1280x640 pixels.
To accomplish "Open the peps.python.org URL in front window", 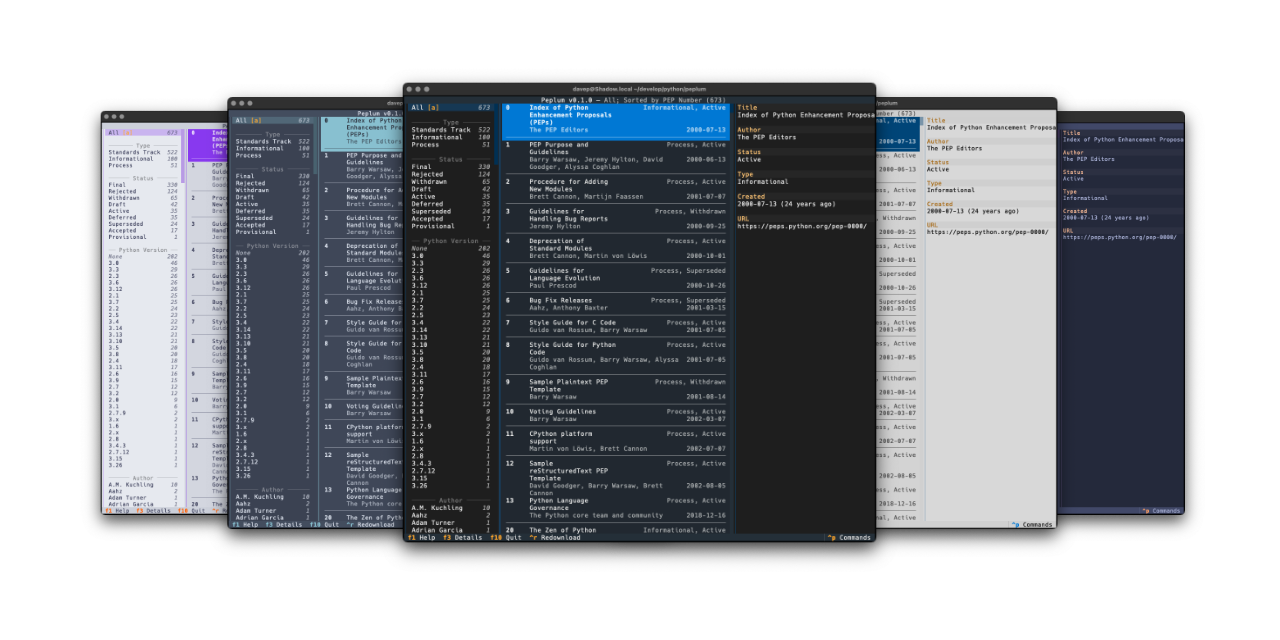I will (x=804, y=227).
